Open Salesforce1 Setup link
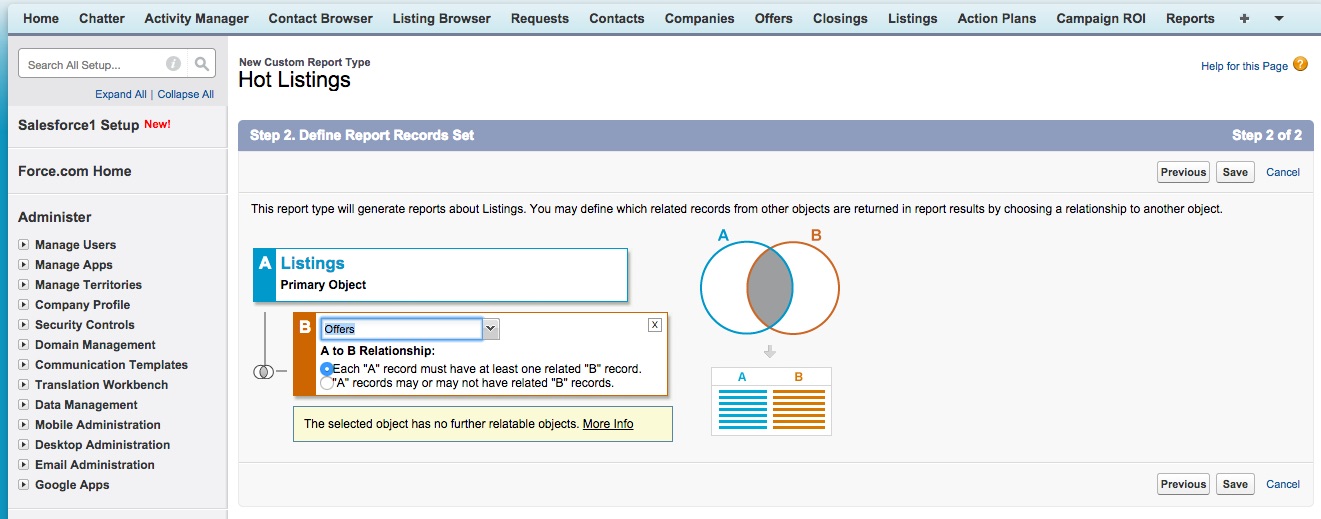 (78, 126)
